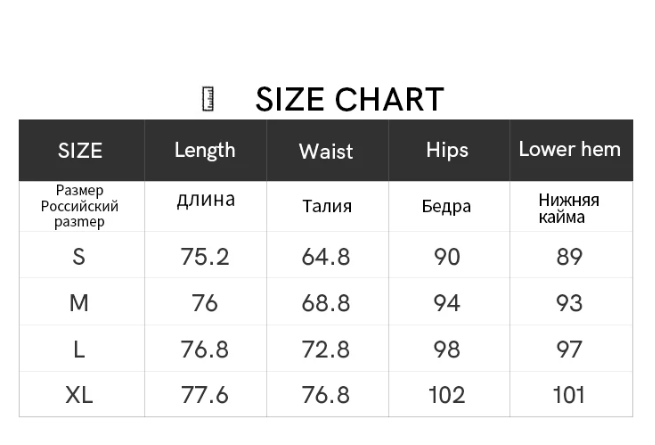The height and width of the screenshot is (445, 655).
Task: Click the длина translation cell
Action: click(x=205, y=200)
